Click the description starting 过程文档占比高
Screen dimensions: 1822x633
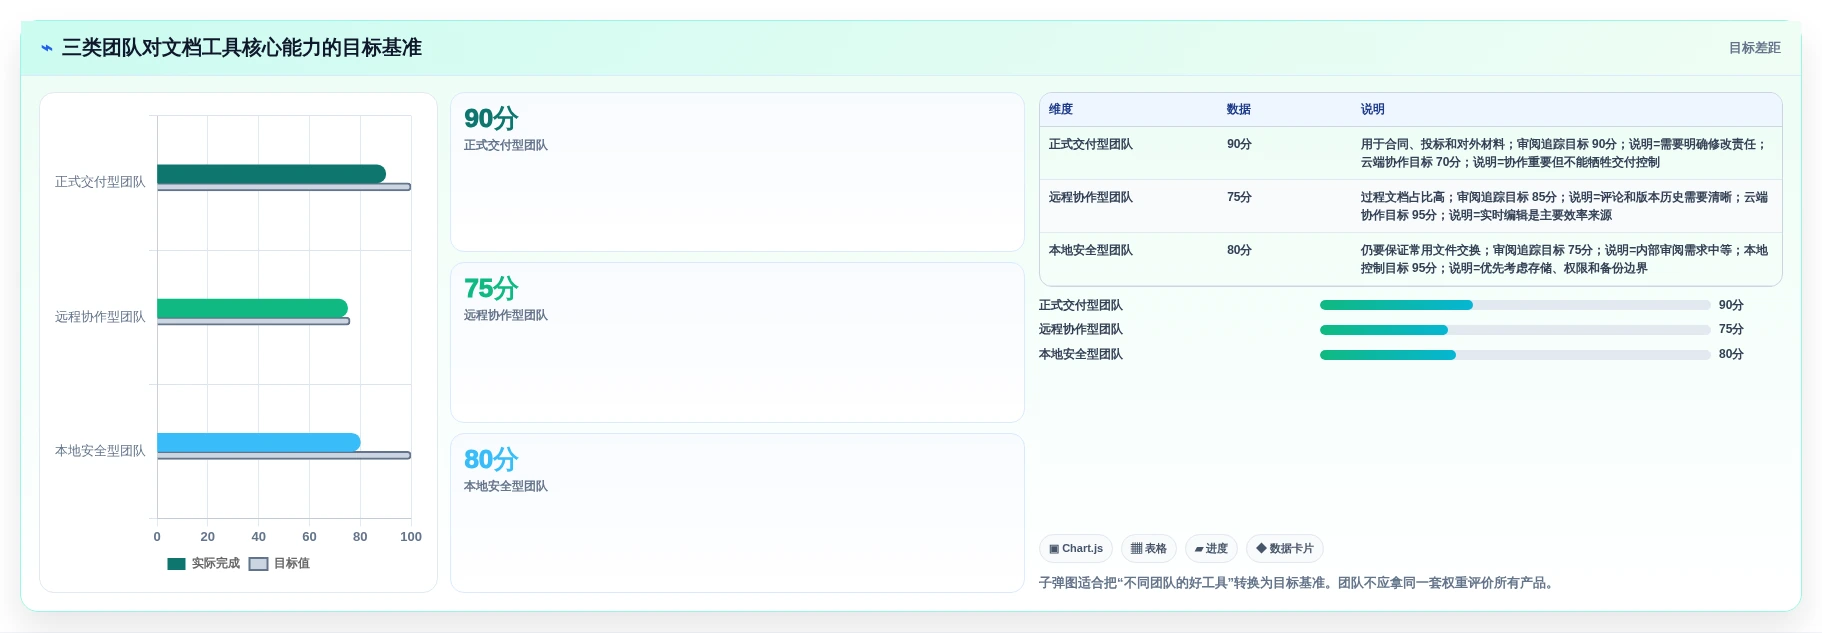point(1564,207)
